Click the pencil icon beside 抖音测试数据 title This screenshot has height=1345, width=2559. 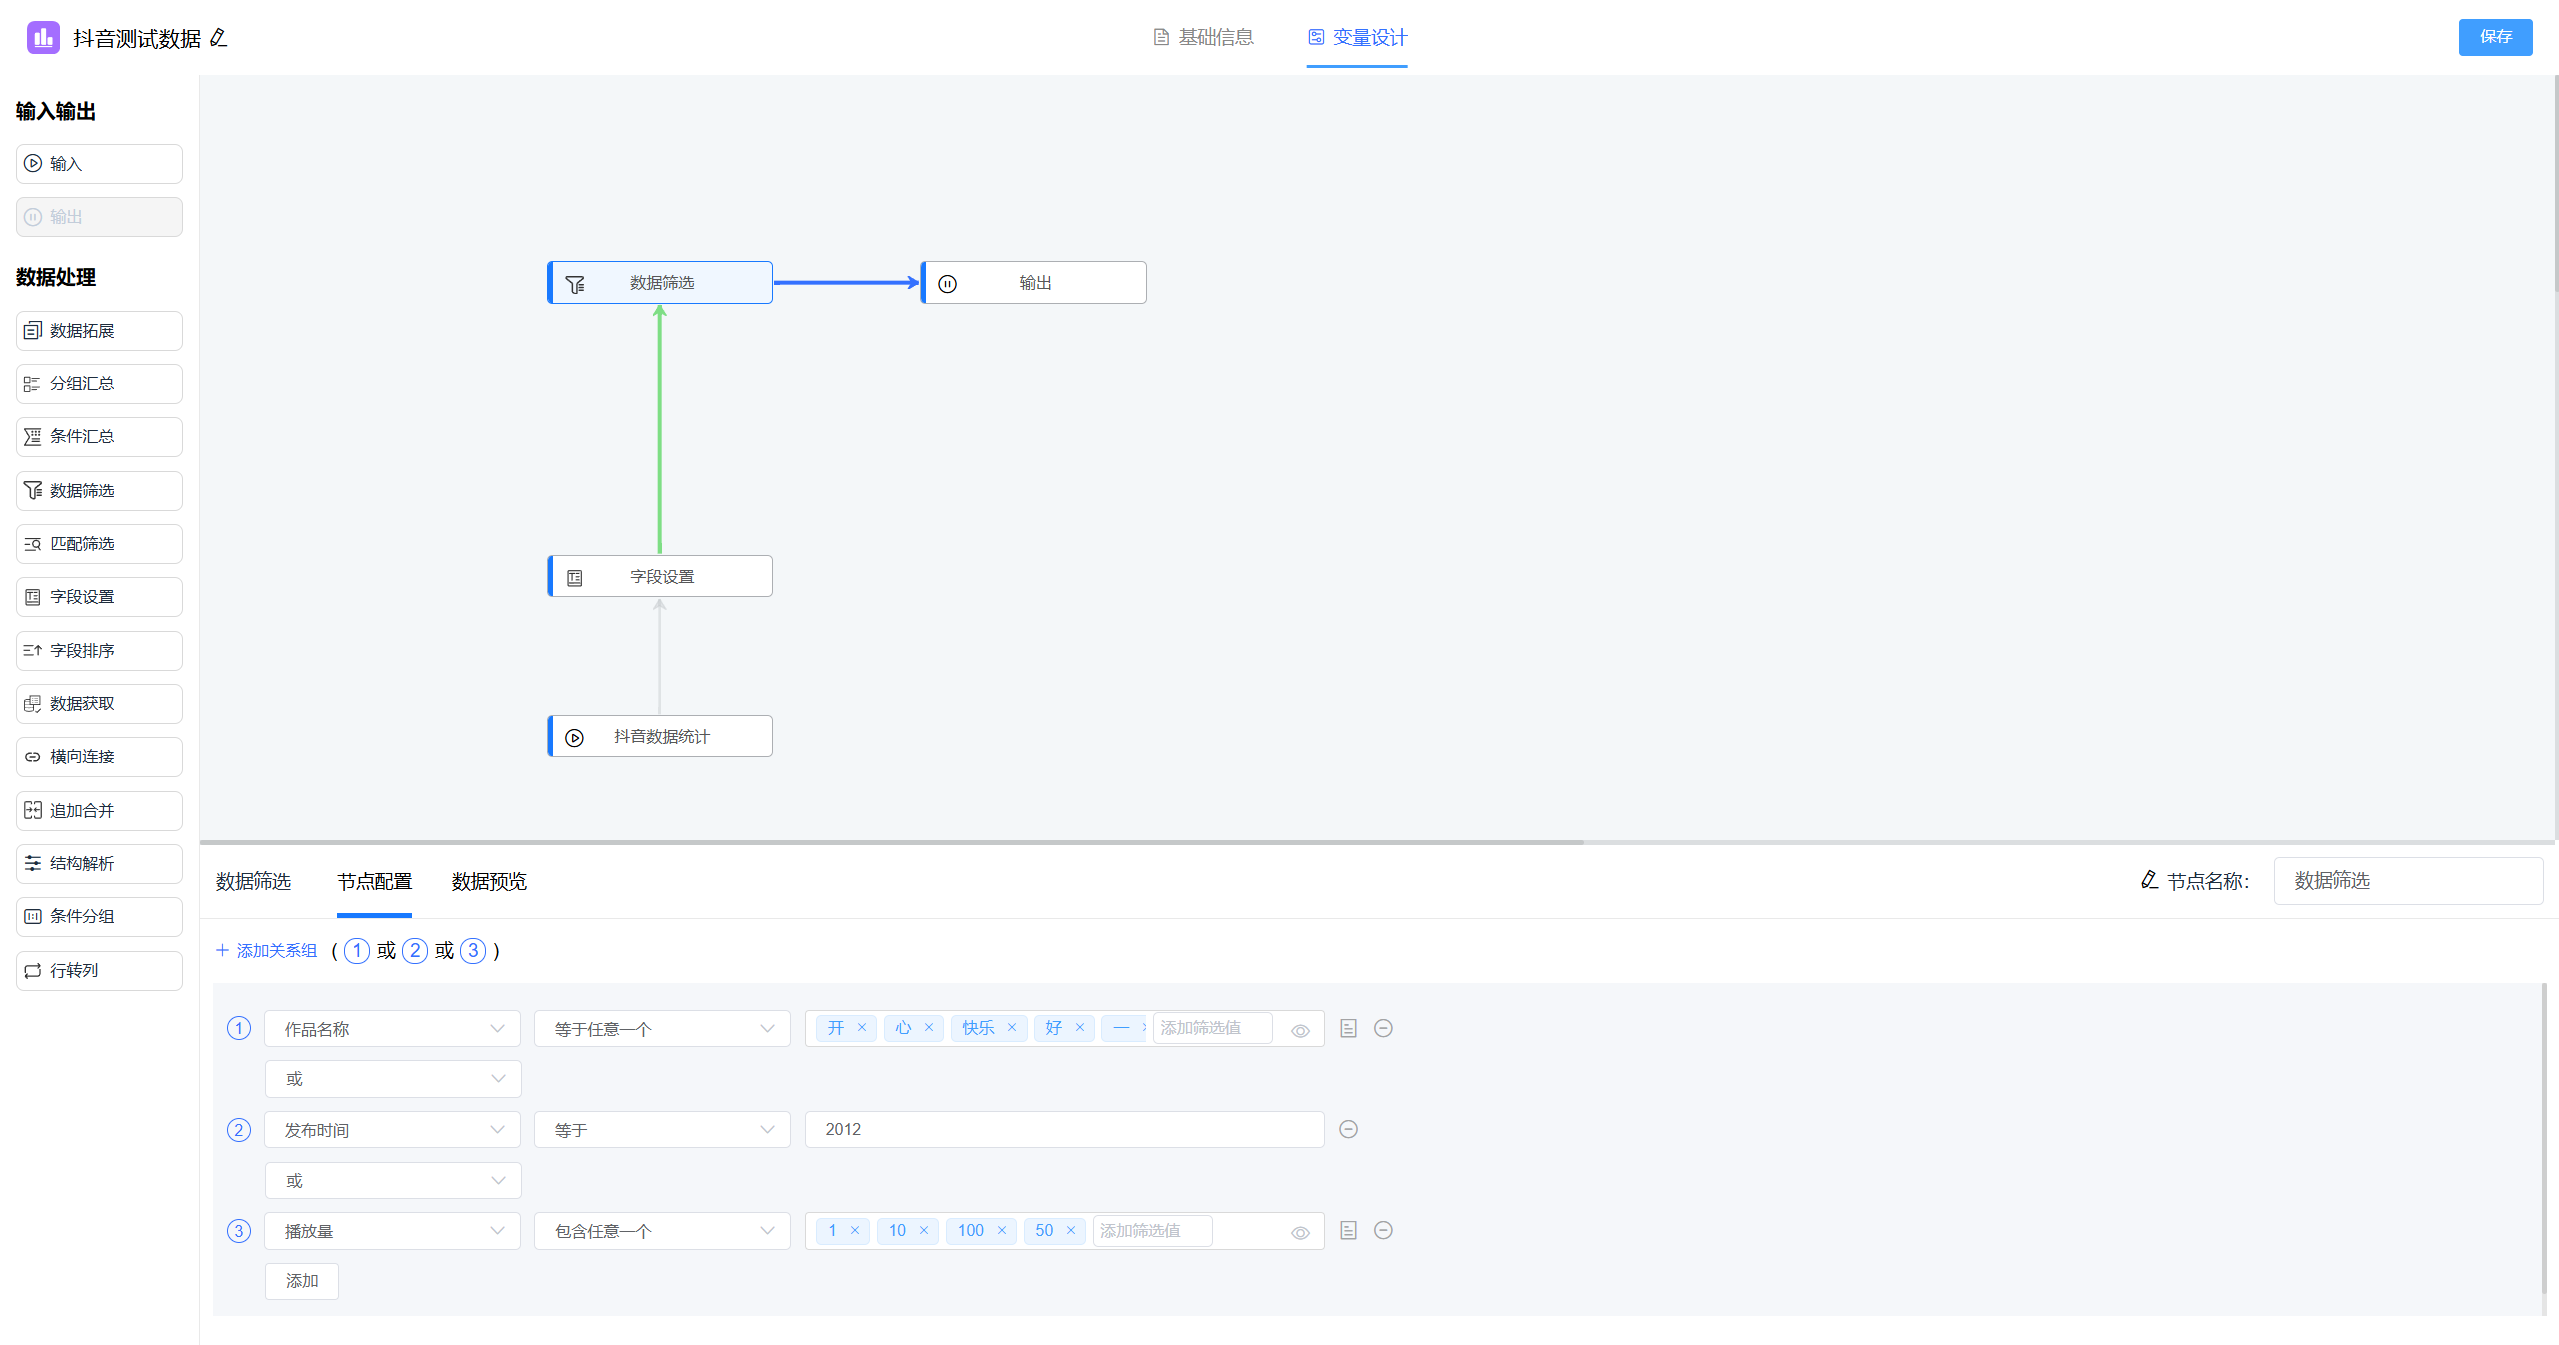coord(219,38)
